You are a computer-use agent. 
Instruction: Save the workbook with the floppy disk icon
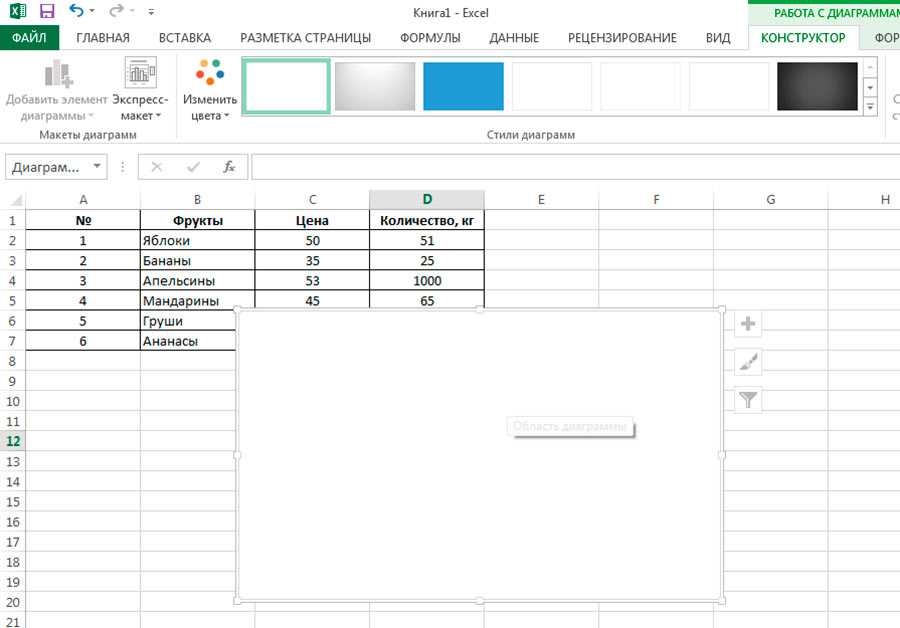pos(46,11)
